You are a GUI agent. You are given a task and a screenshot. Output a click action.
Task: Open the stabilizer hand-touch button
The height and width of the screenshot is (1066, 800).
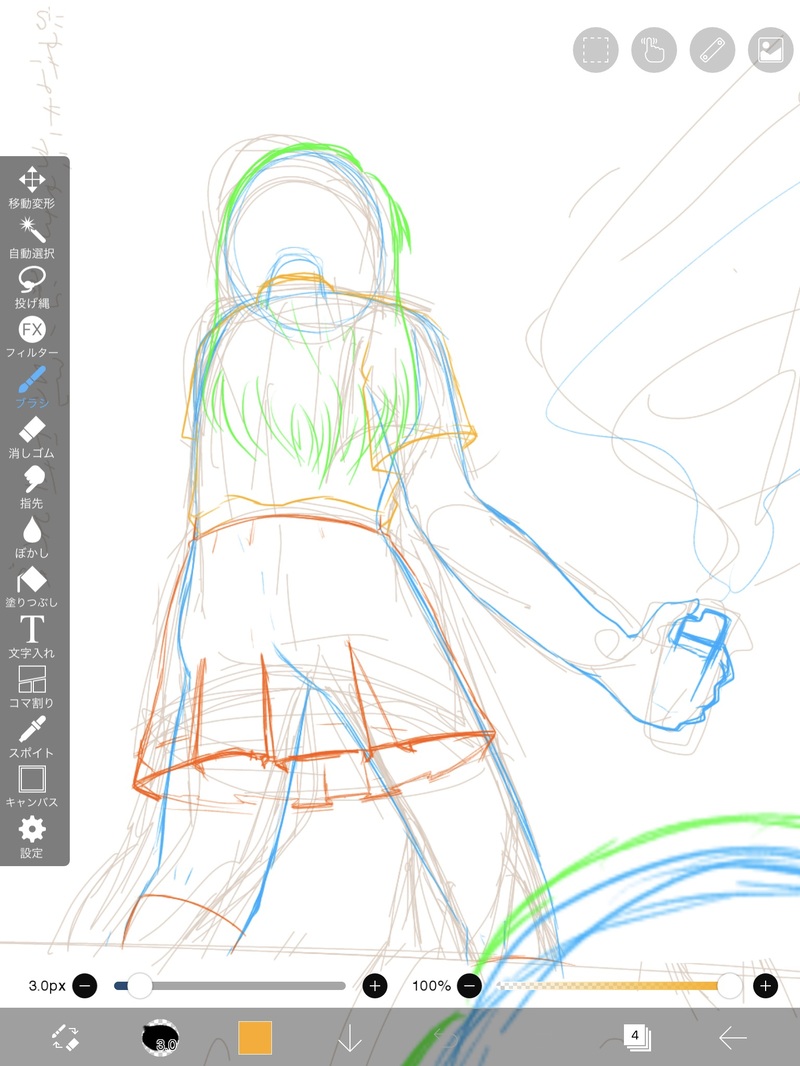tap(654, 50)
